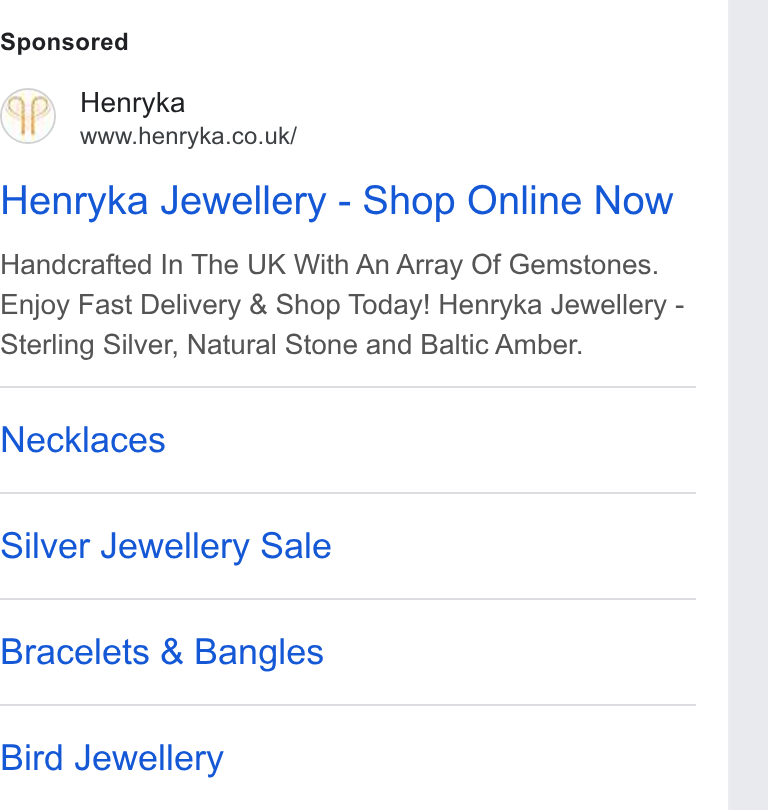Screen dimensions: 768x810
Task: Click the Sponsored label
Action: tap(65, 42)
